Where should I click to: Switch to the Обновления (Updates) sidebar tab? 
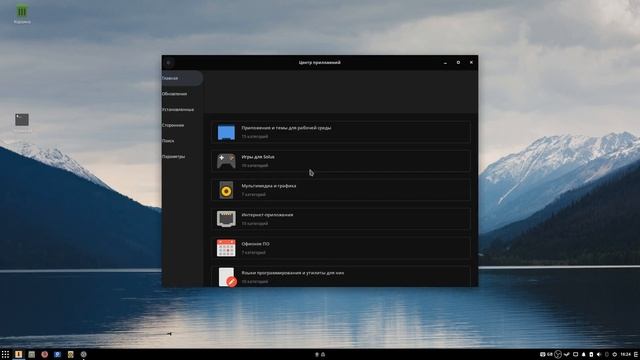(182, 94)
